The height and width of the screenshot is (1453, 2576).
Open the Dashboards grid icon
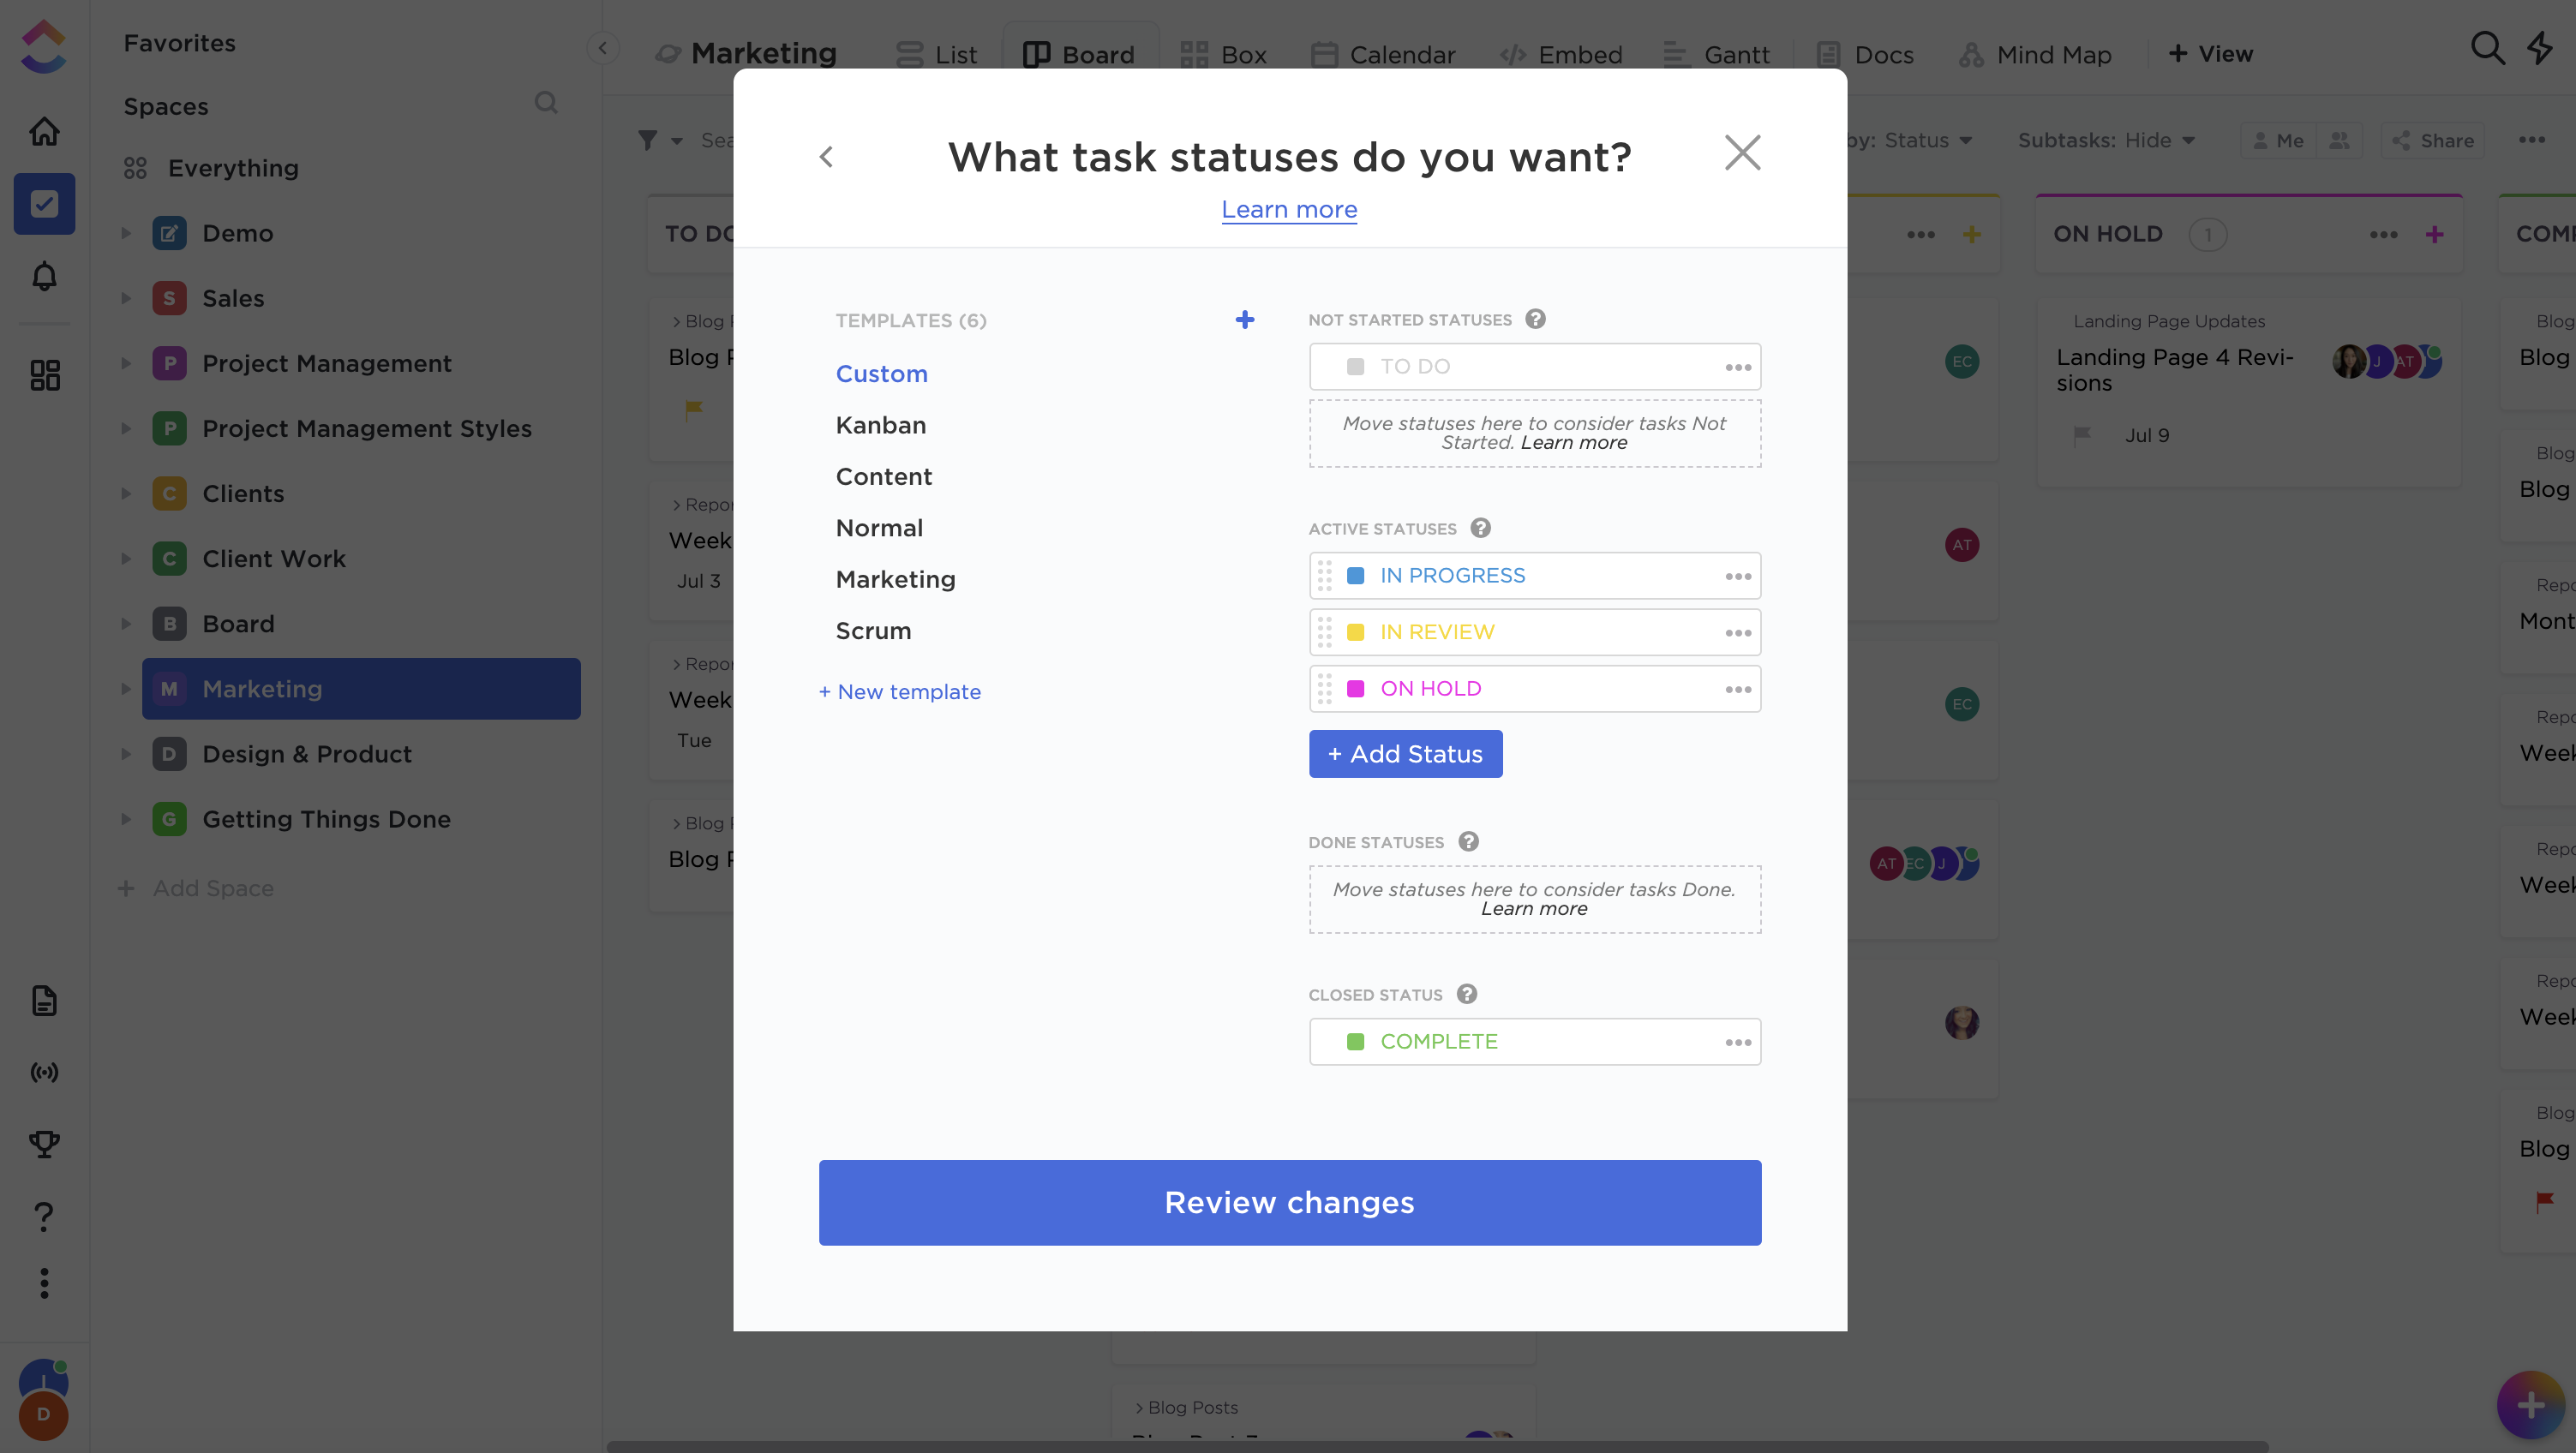click(x=44, y=375)
